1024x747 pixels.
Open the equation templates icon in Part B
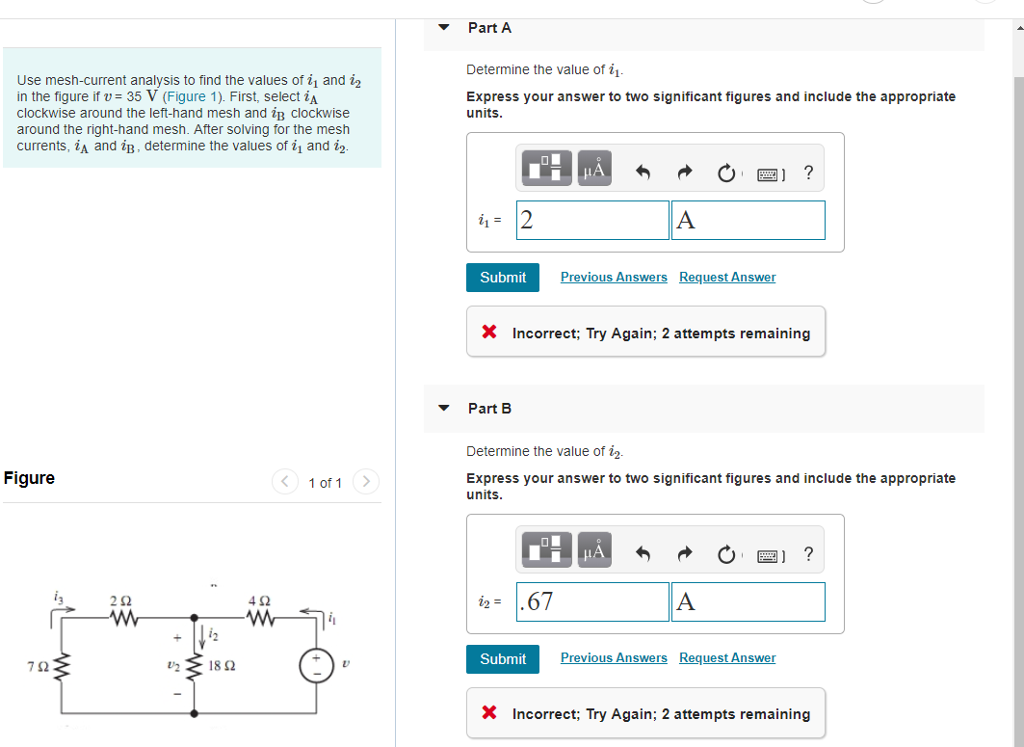click(x=545, y=548)
